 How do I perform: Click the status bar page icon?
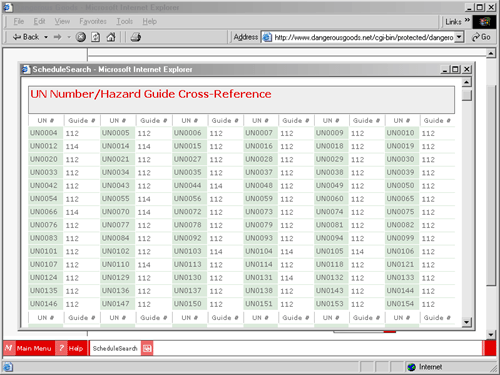click(x=8, y=367)
